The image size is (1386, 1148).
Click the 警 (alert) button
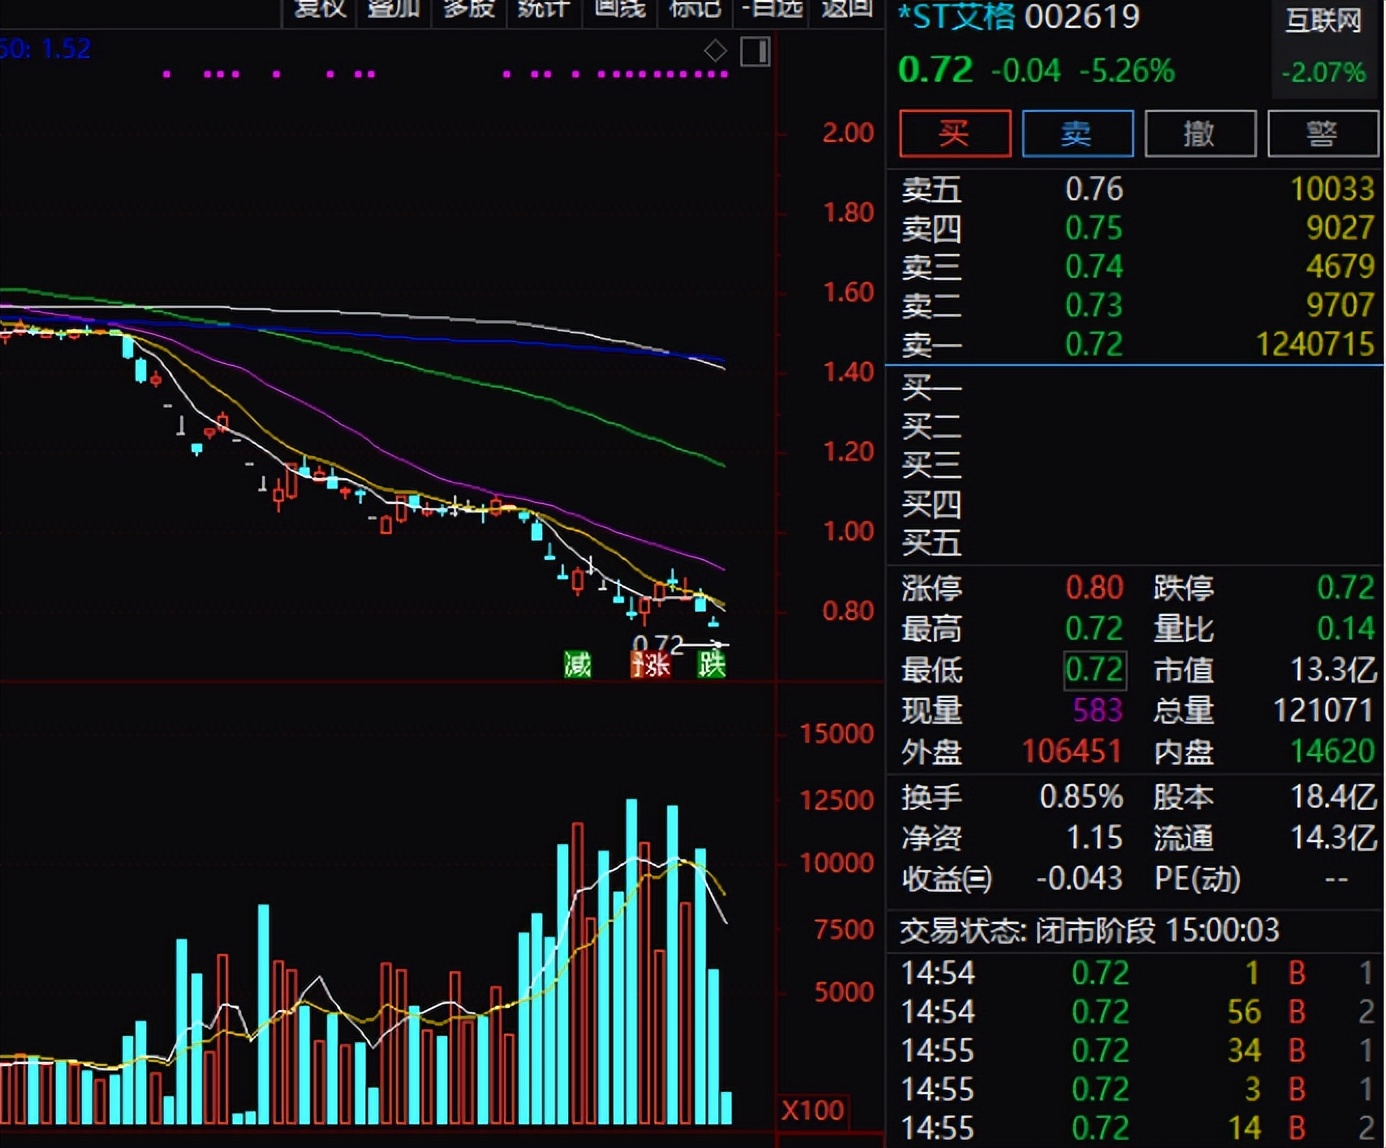(x=1322, y=134)
